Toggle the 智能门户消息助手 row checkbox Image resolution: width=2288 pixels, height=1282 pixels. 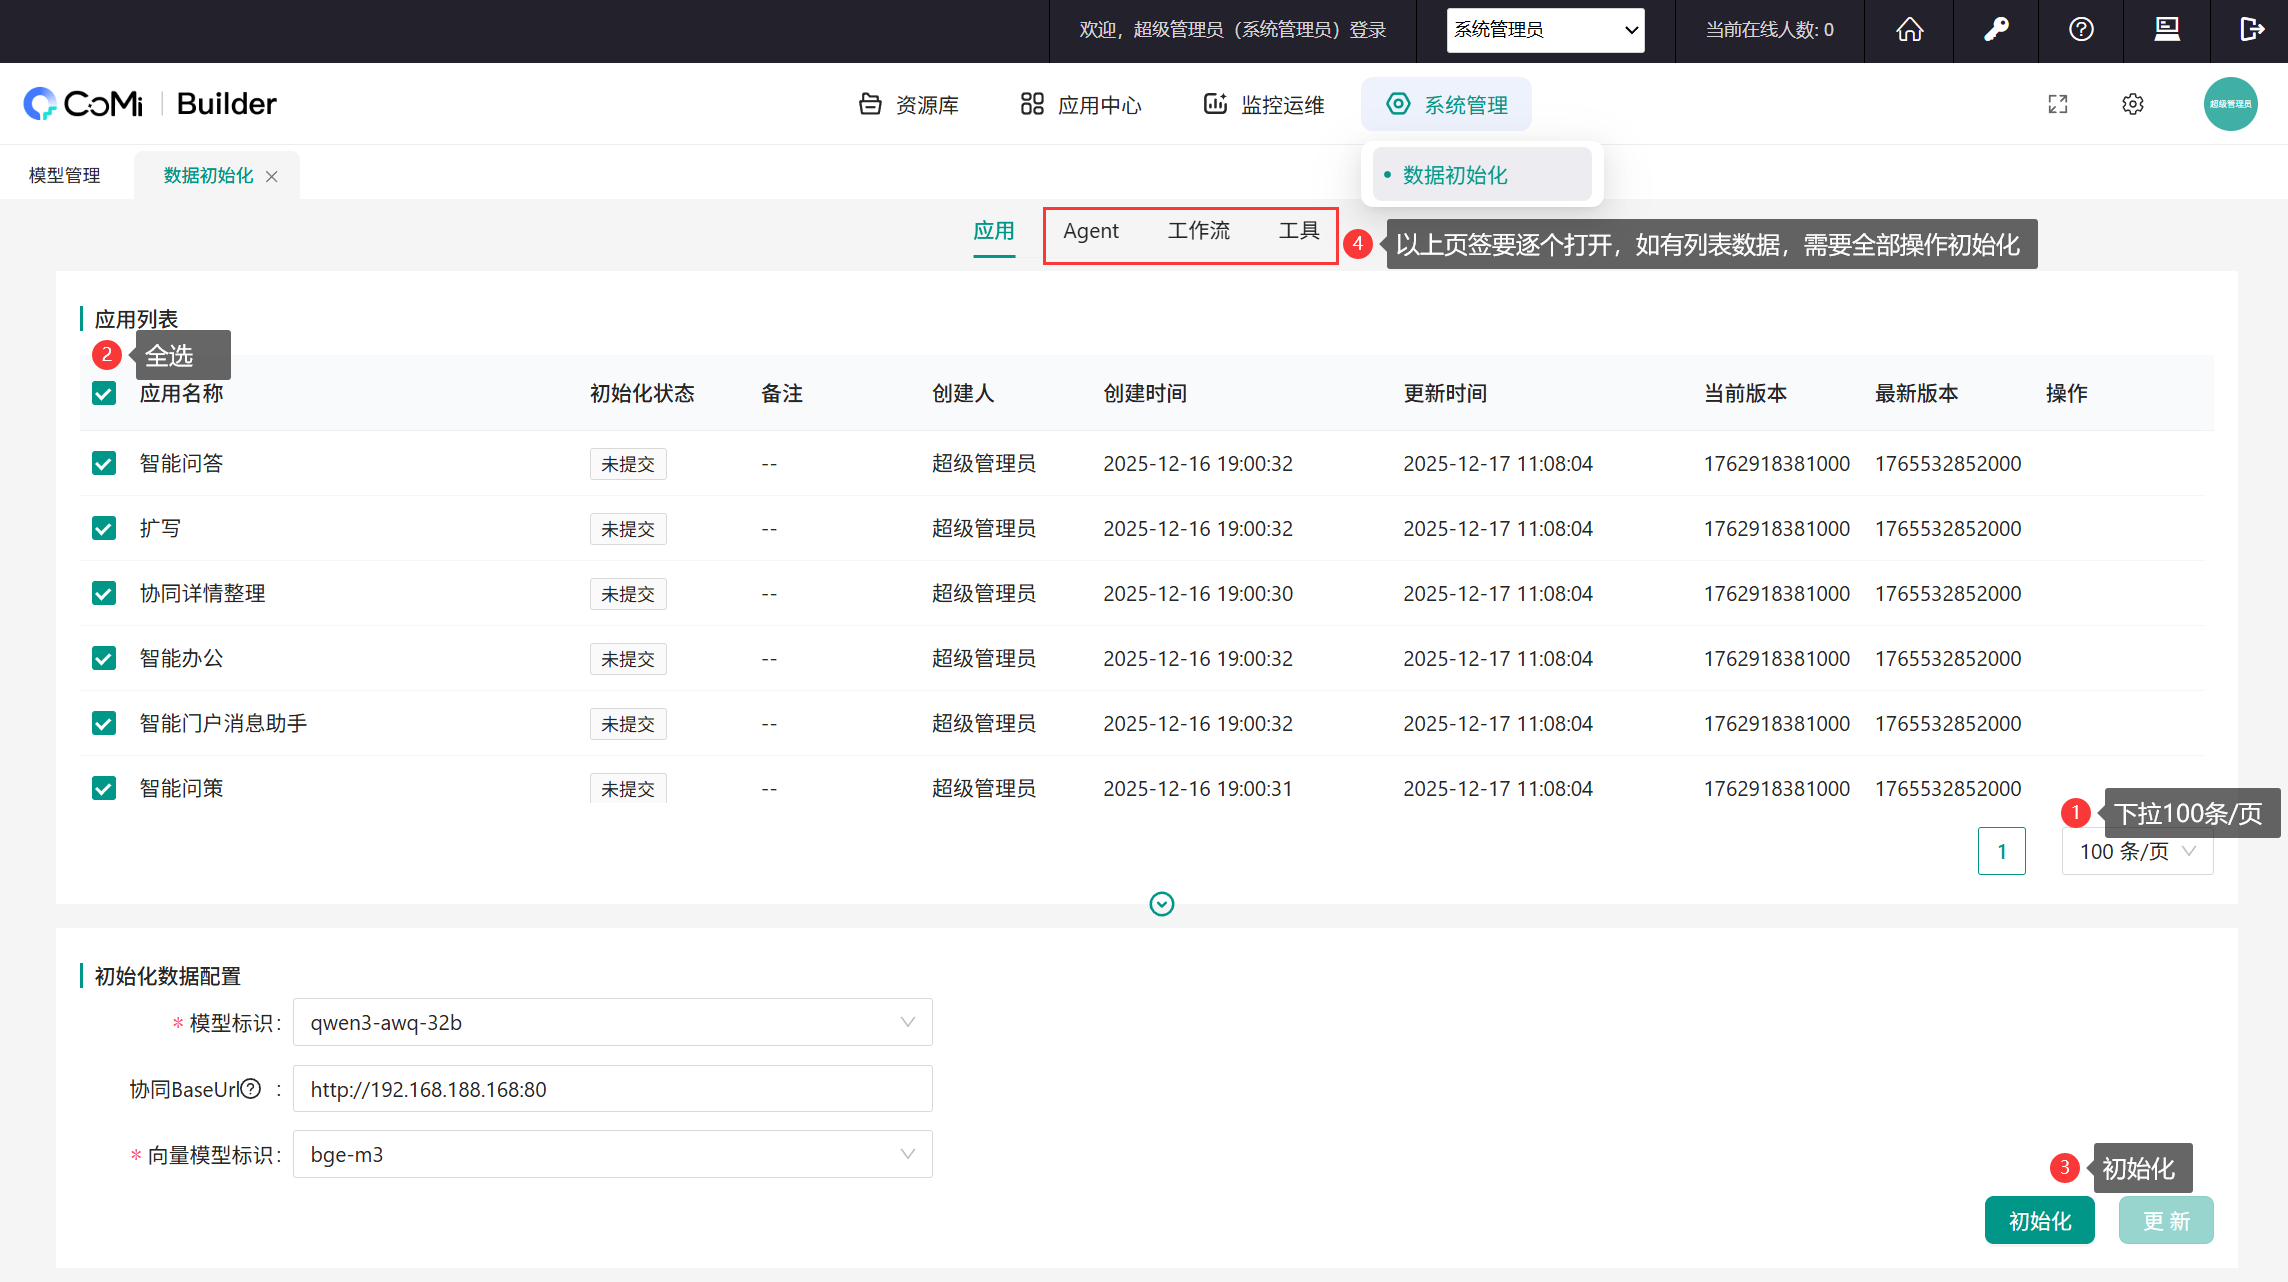click(x=104, y=723)
